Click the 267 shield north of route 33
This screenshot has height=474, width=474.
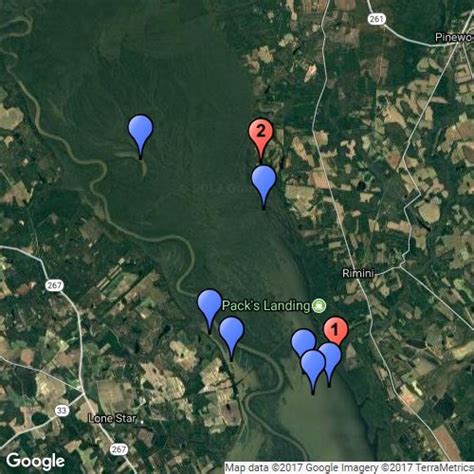coord(54,285)
